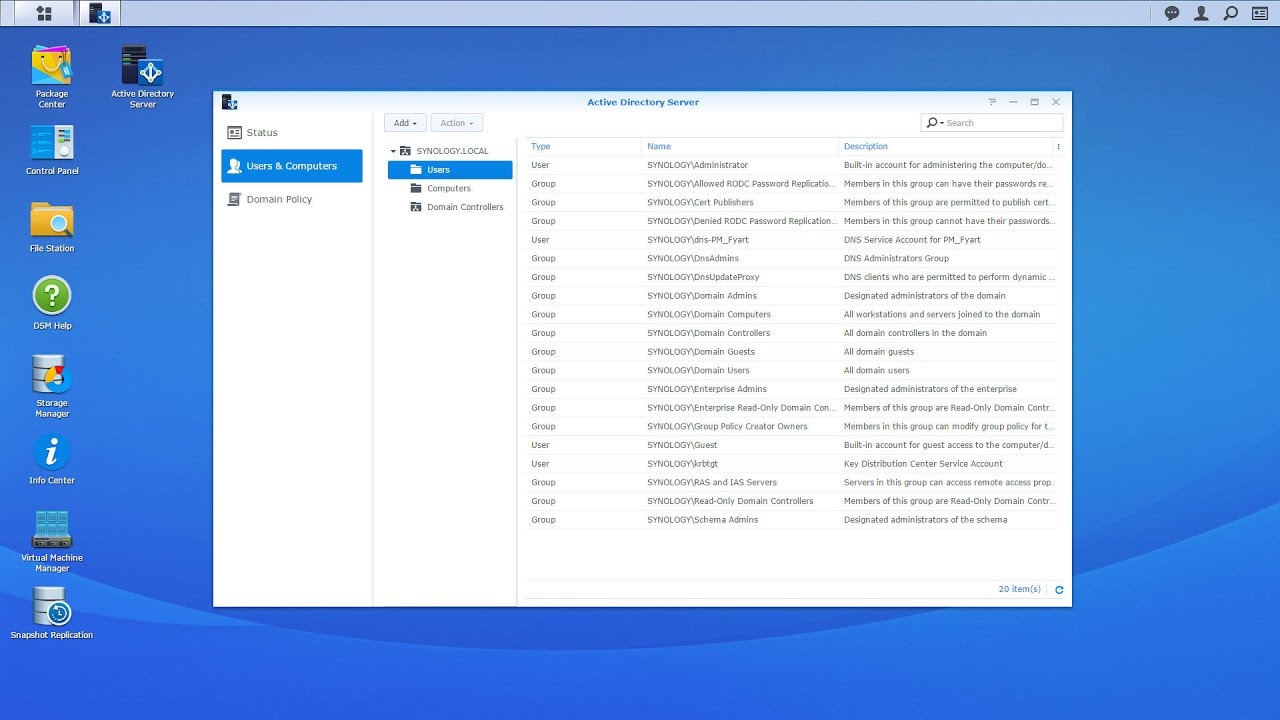This screenshot has height=720, width=1280.
Task: Open the user options person icon
Action: (1202, 13)
